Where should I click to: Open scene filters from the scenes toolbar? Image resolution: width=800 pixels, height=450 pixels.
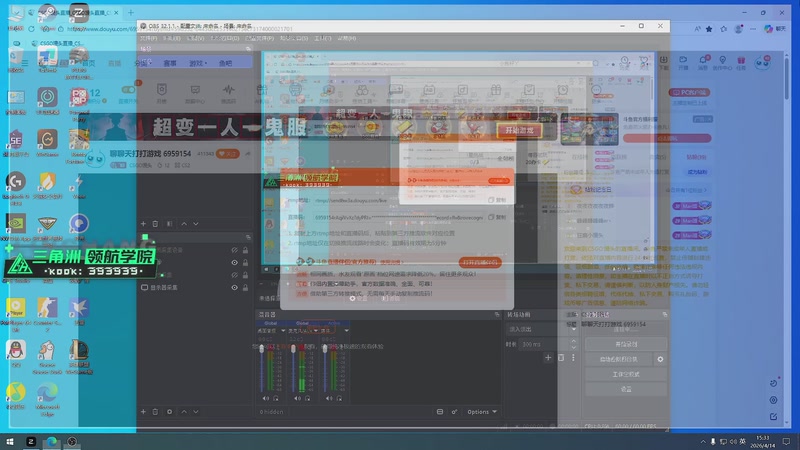pyautogui.click(x=169, y=224)
